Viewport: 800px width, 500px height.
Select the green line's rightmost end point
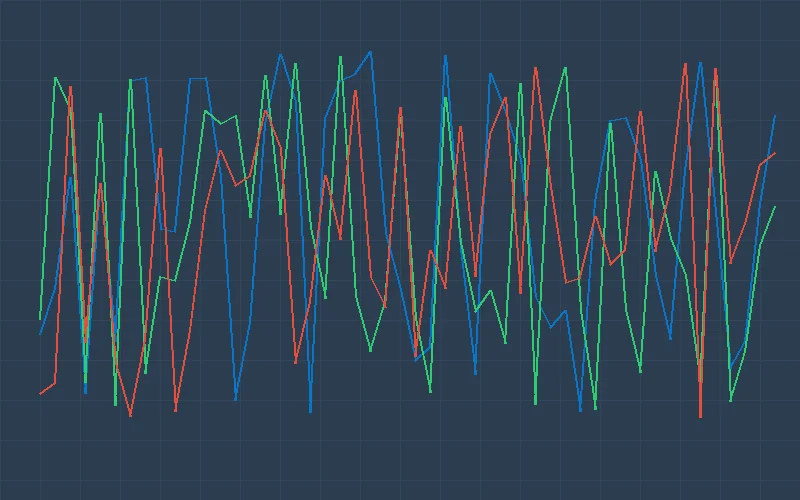click(775, 207)
